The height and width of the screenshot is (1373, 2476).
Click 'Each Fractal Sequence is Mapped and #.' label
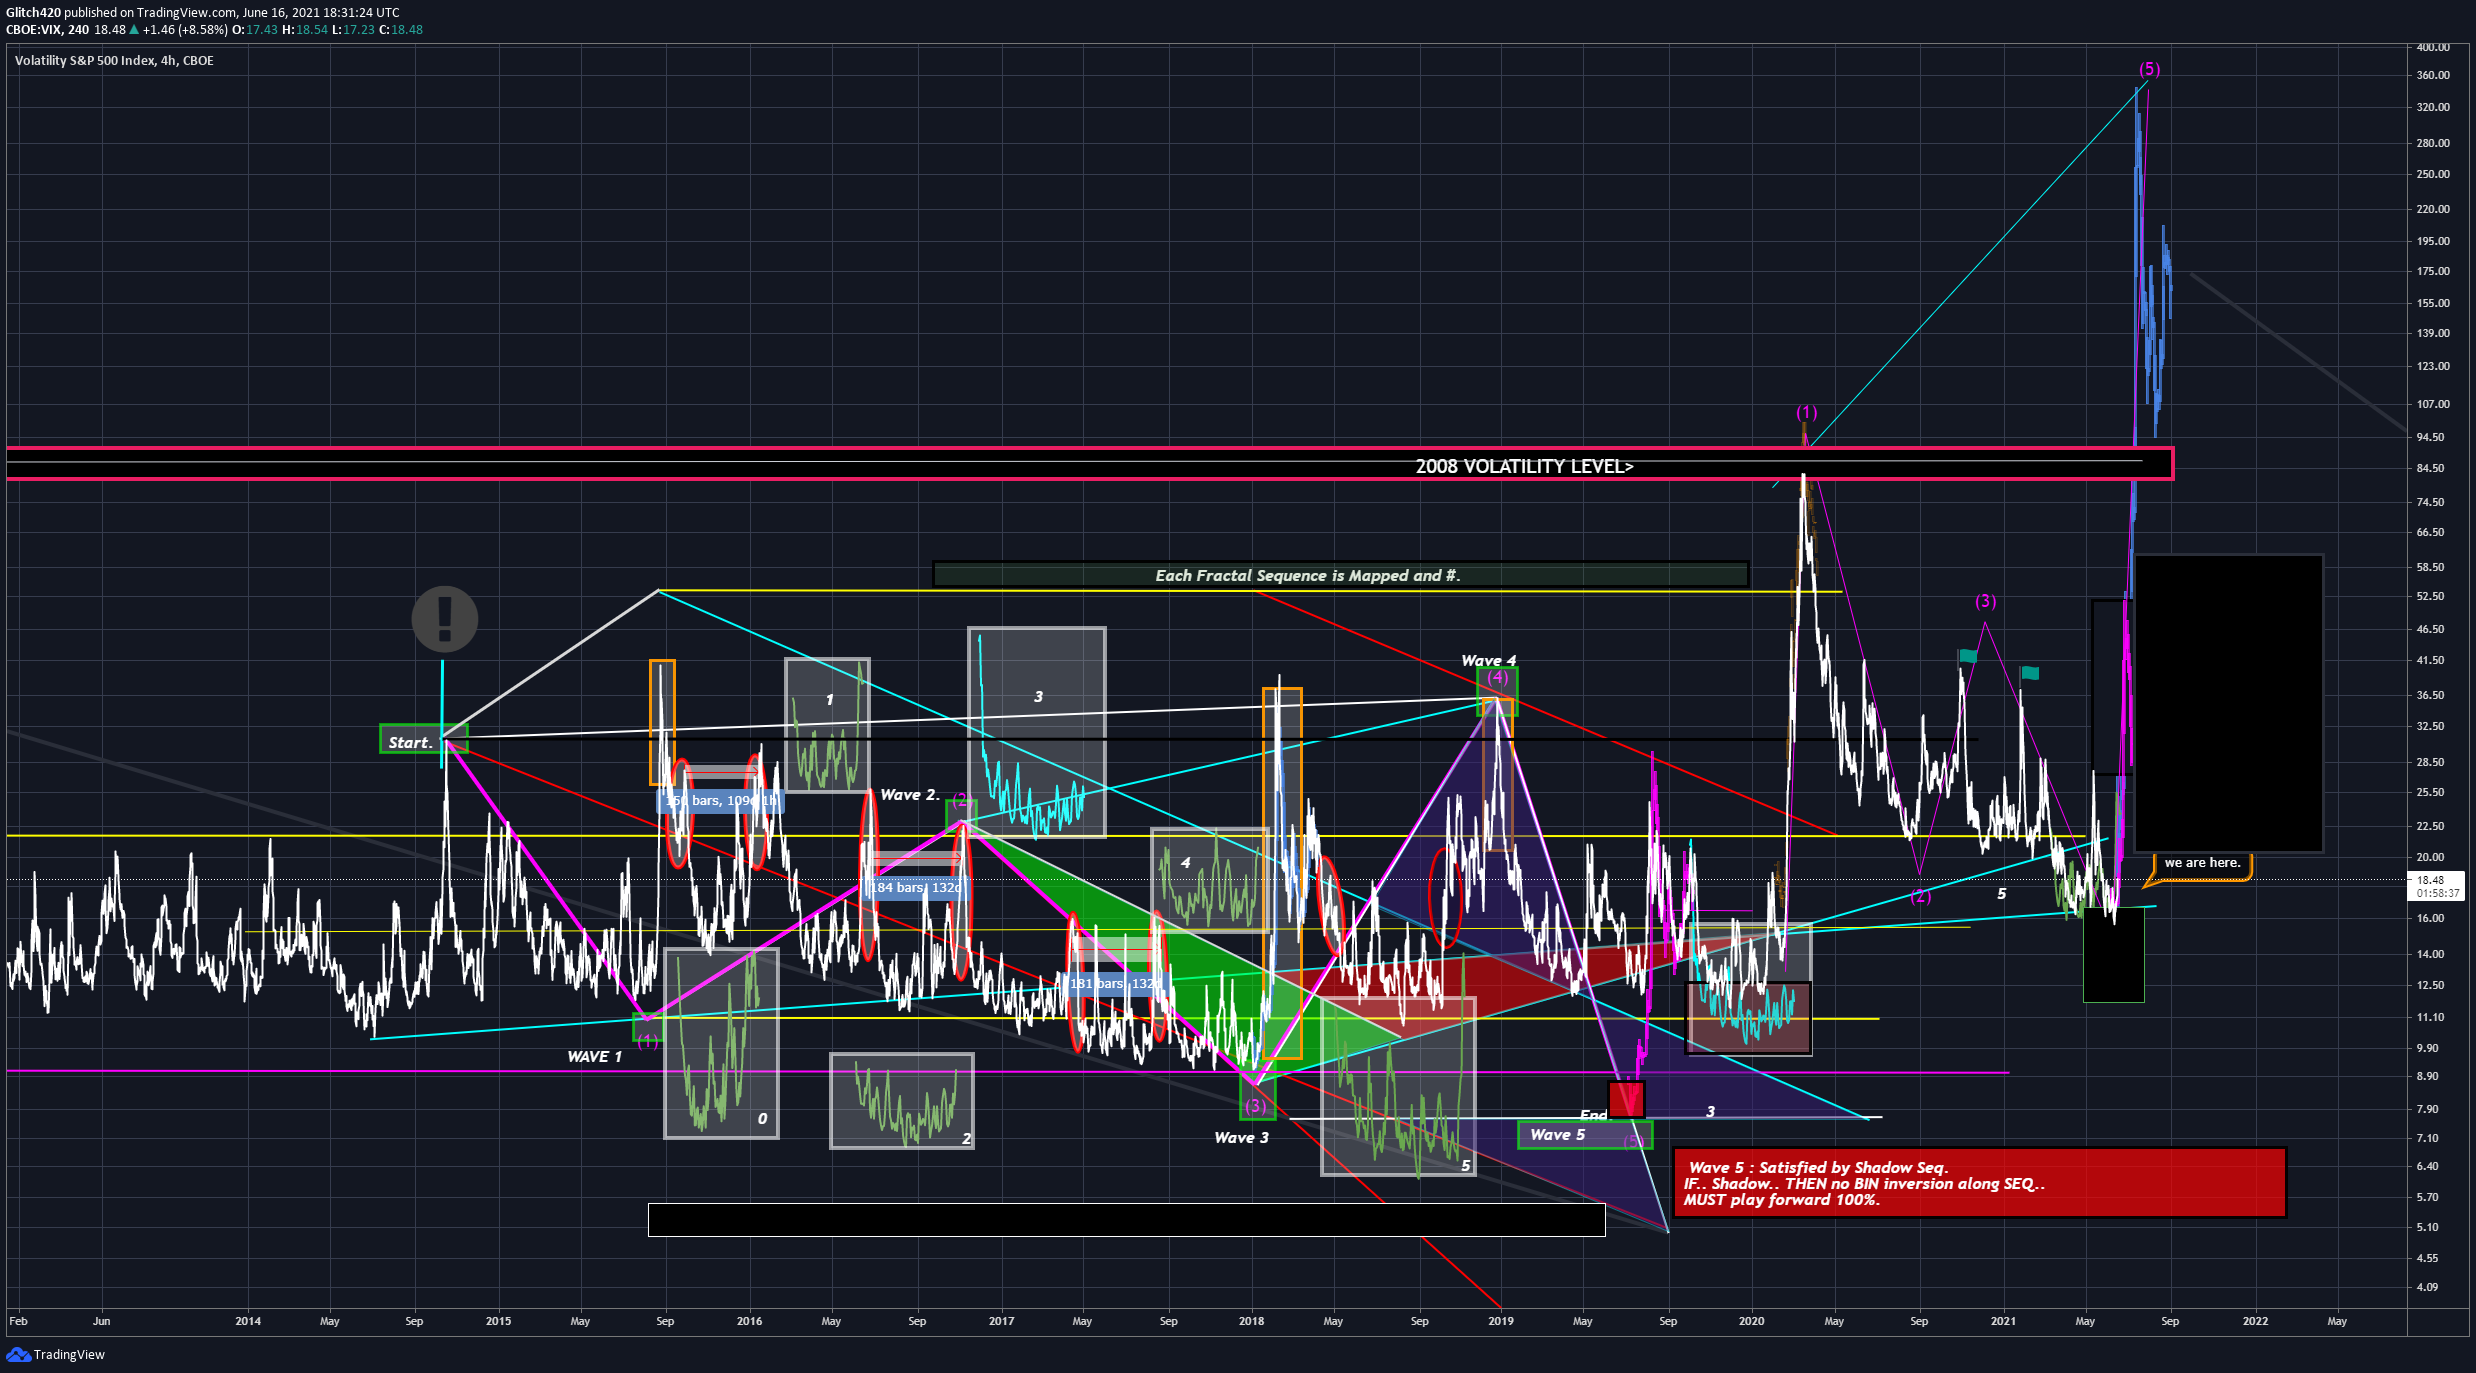tap(1340, 575)
